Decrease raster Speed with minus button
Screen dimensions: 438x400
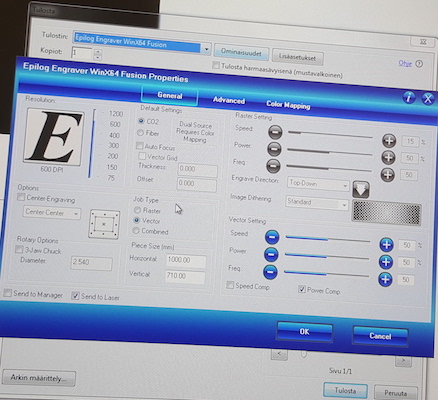tap(275, 132)
